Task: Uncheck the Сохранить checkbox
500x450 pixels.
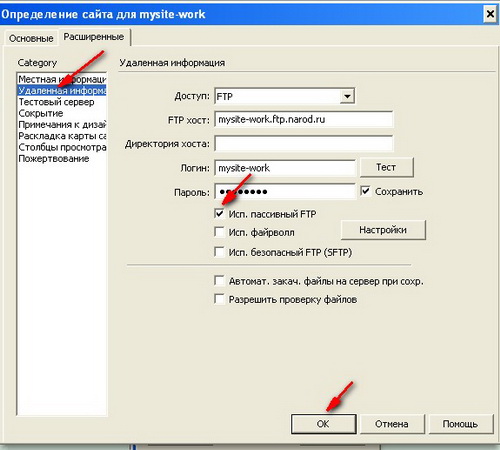Action: 366,191
